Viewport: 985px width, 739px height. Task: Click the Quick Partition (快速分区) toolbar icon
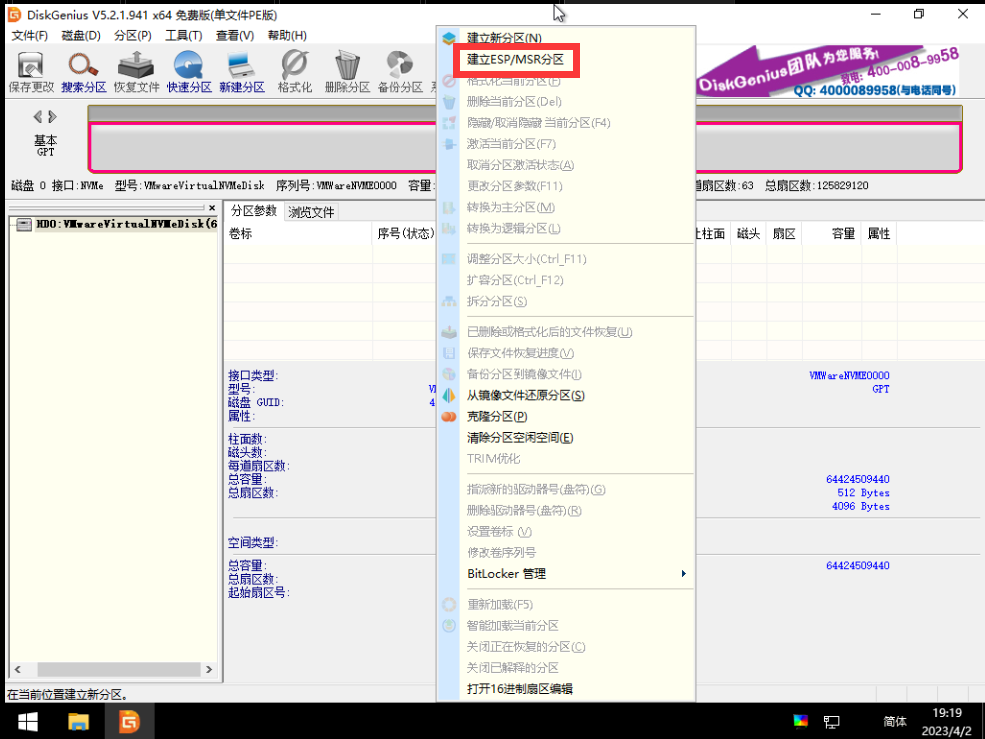[189, 72]
